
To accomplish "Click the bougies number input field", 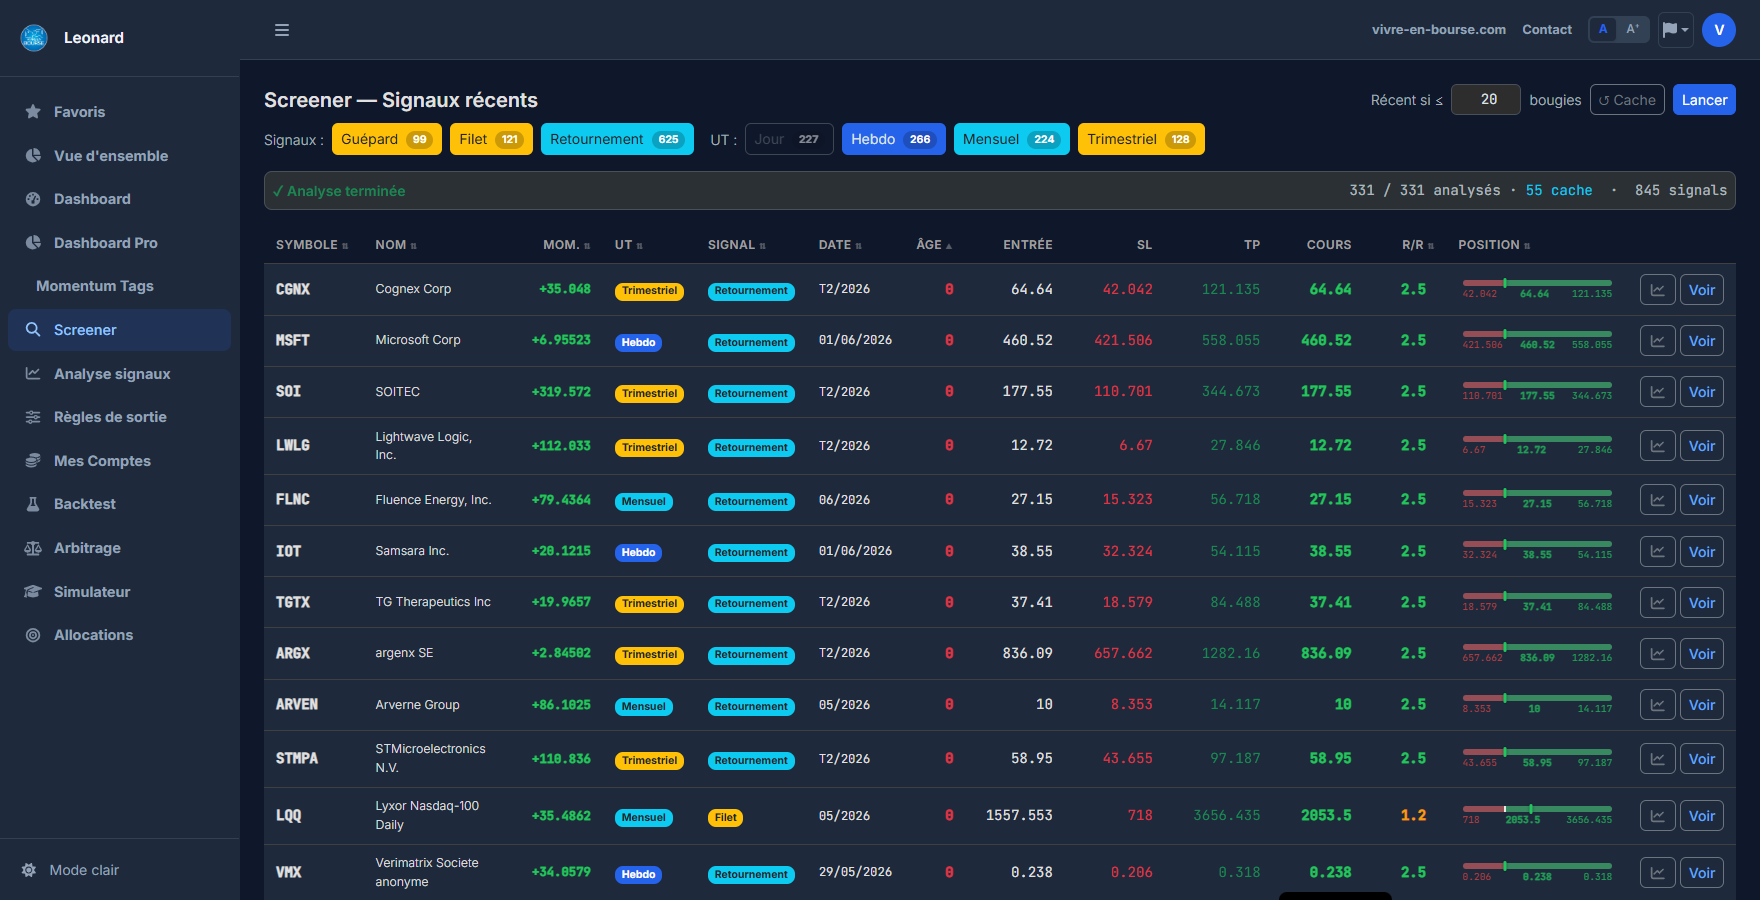I will click(x=1486, y=100).
